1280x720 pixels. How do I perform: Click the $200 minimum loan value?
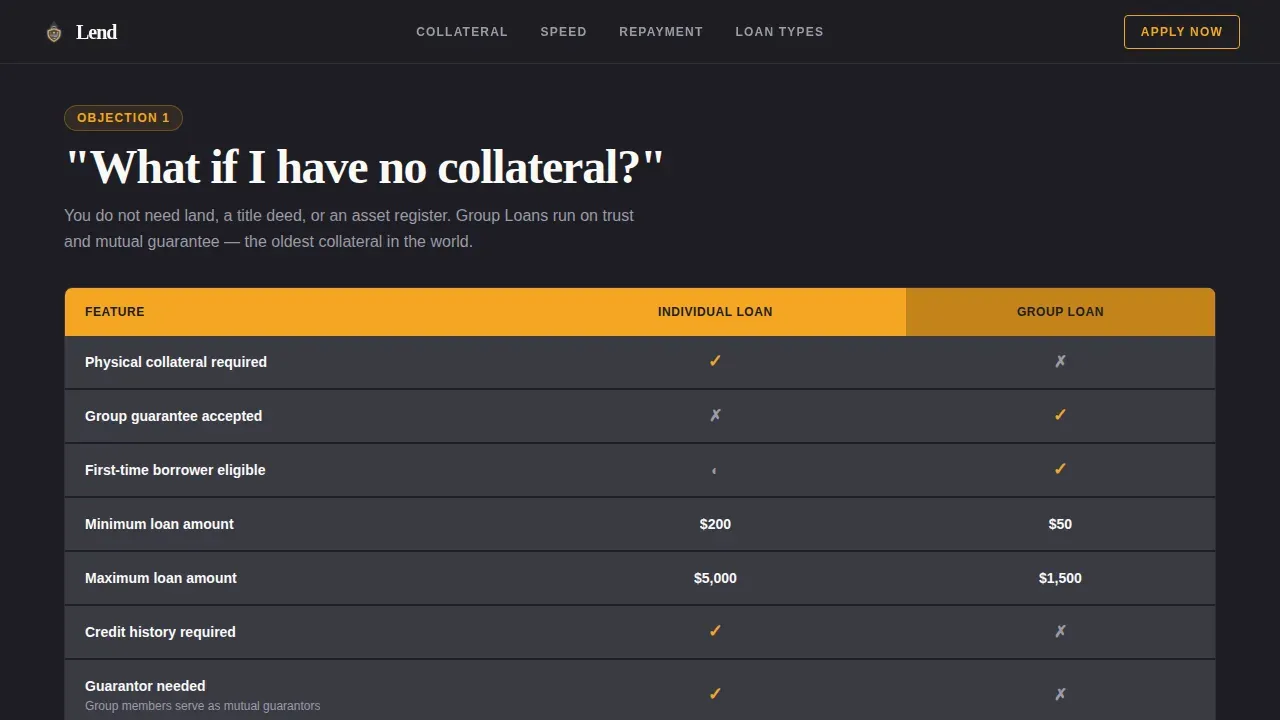pos(715,524)
